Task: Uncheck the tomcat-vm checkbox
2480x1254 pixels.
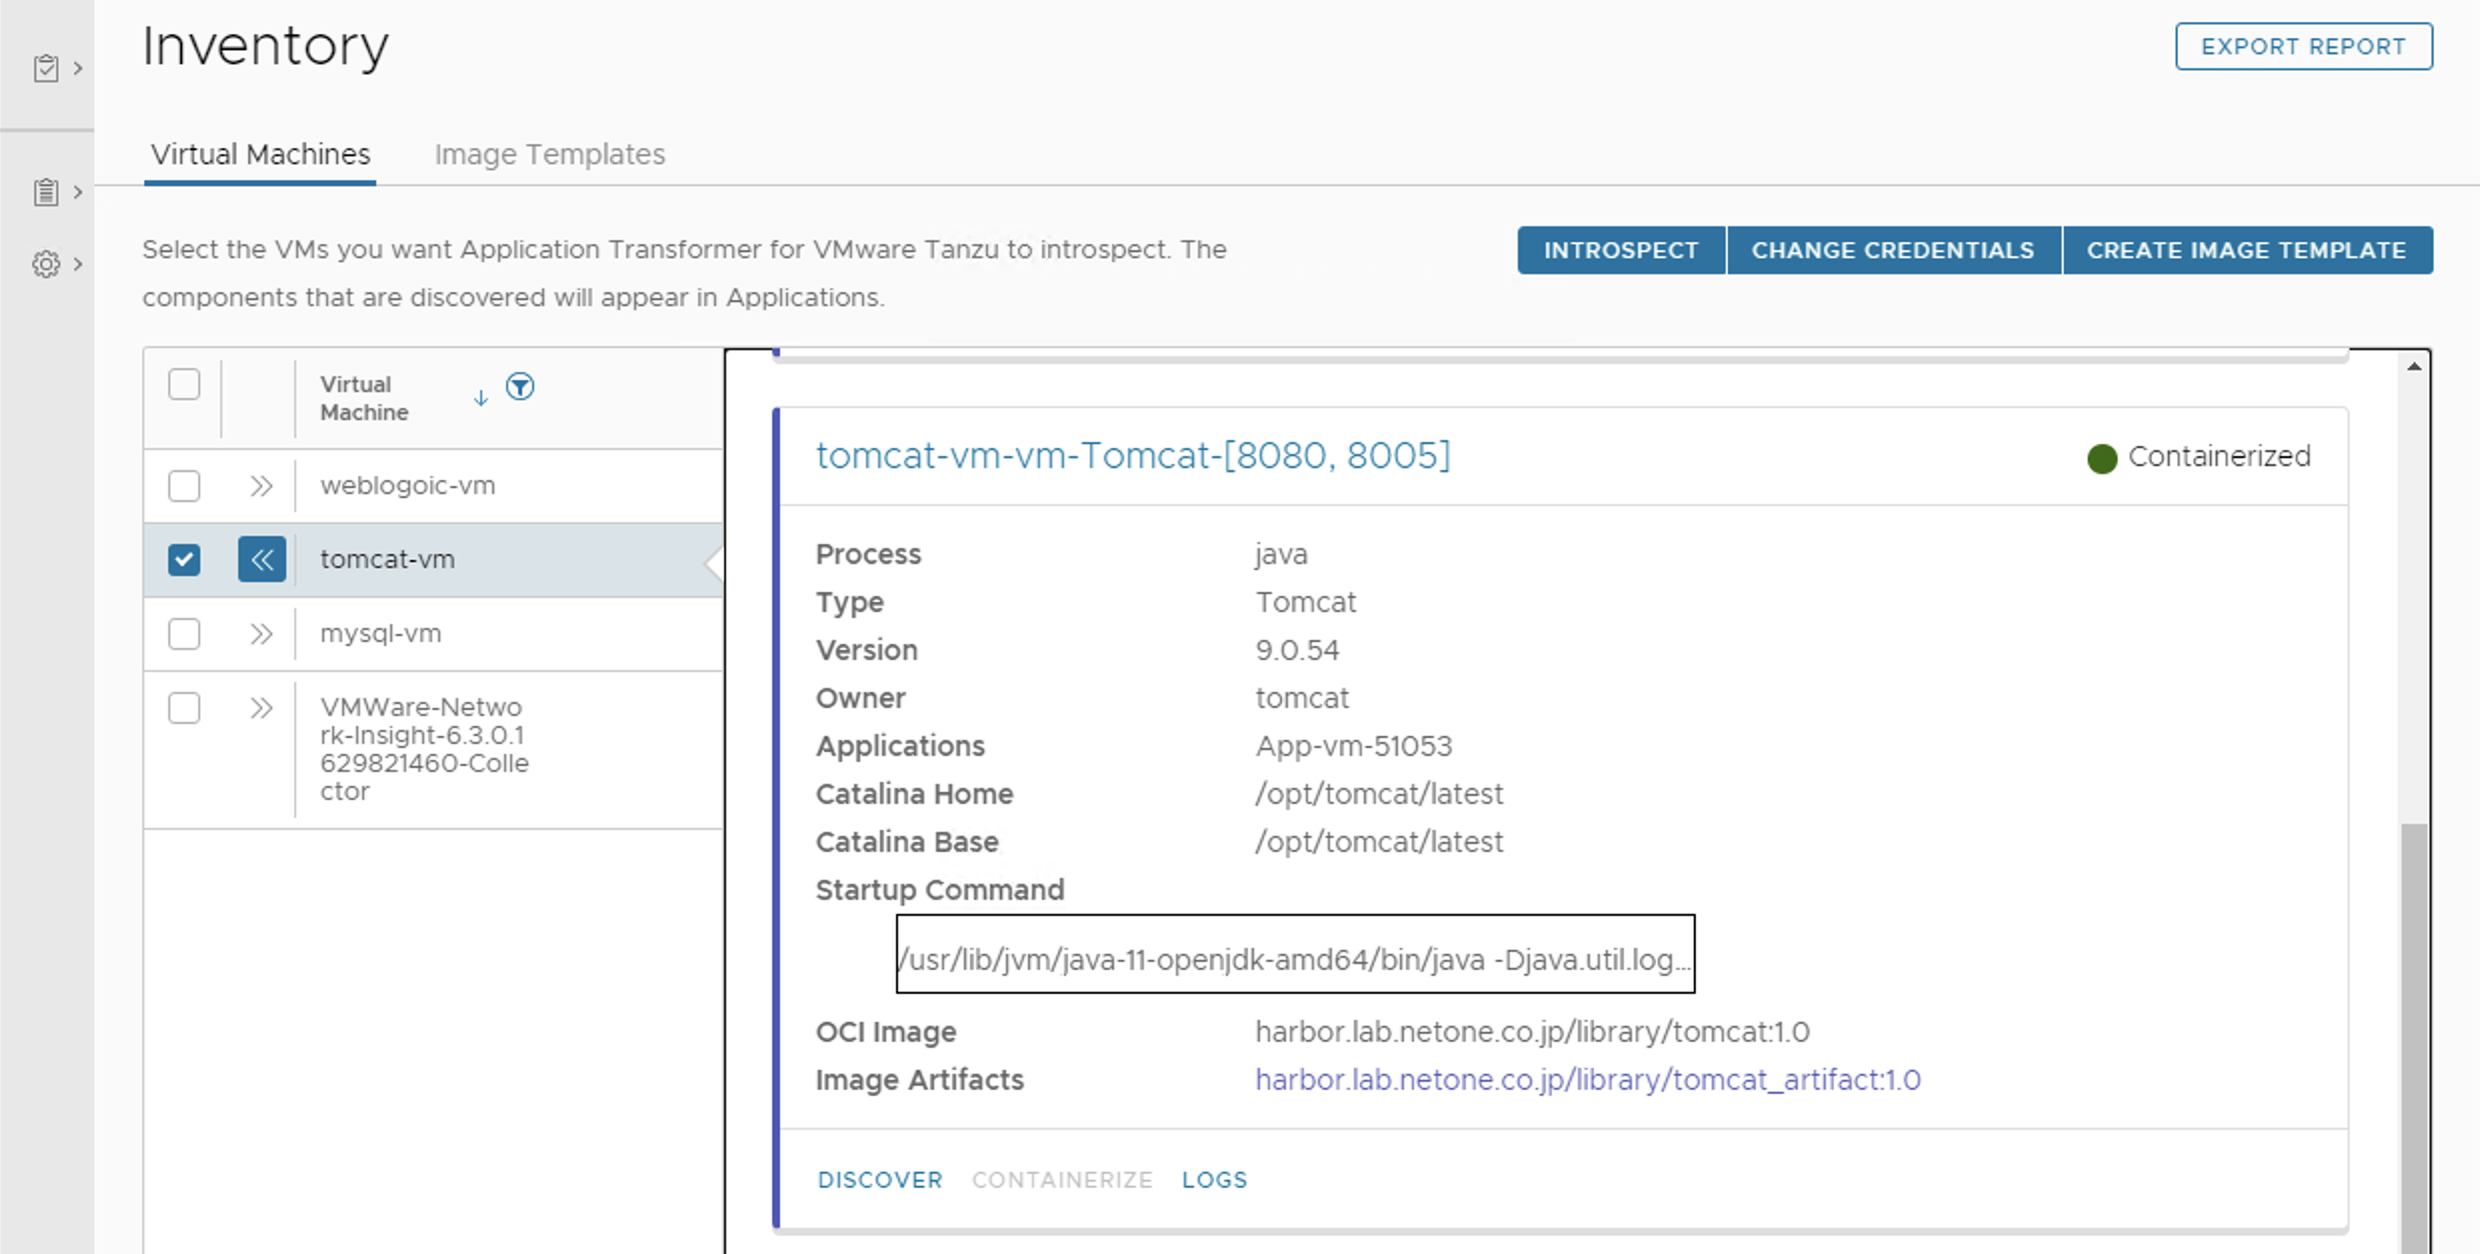Action: click(x=184, y=559)
